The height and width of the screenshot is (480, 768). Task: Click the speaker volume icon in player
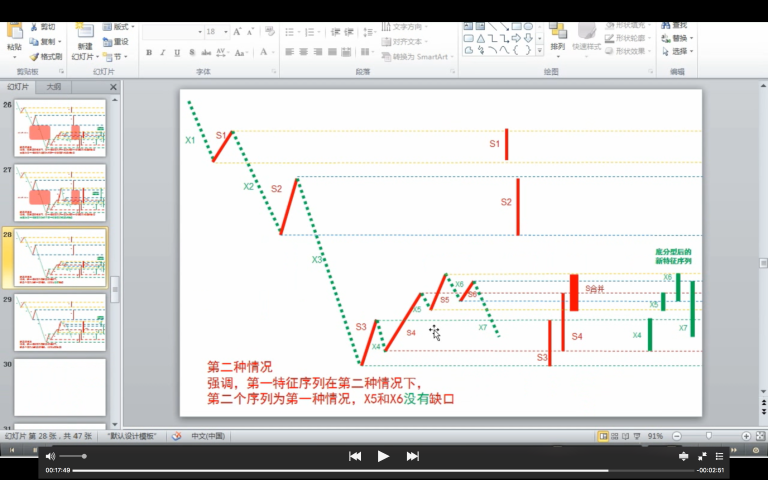50,456
